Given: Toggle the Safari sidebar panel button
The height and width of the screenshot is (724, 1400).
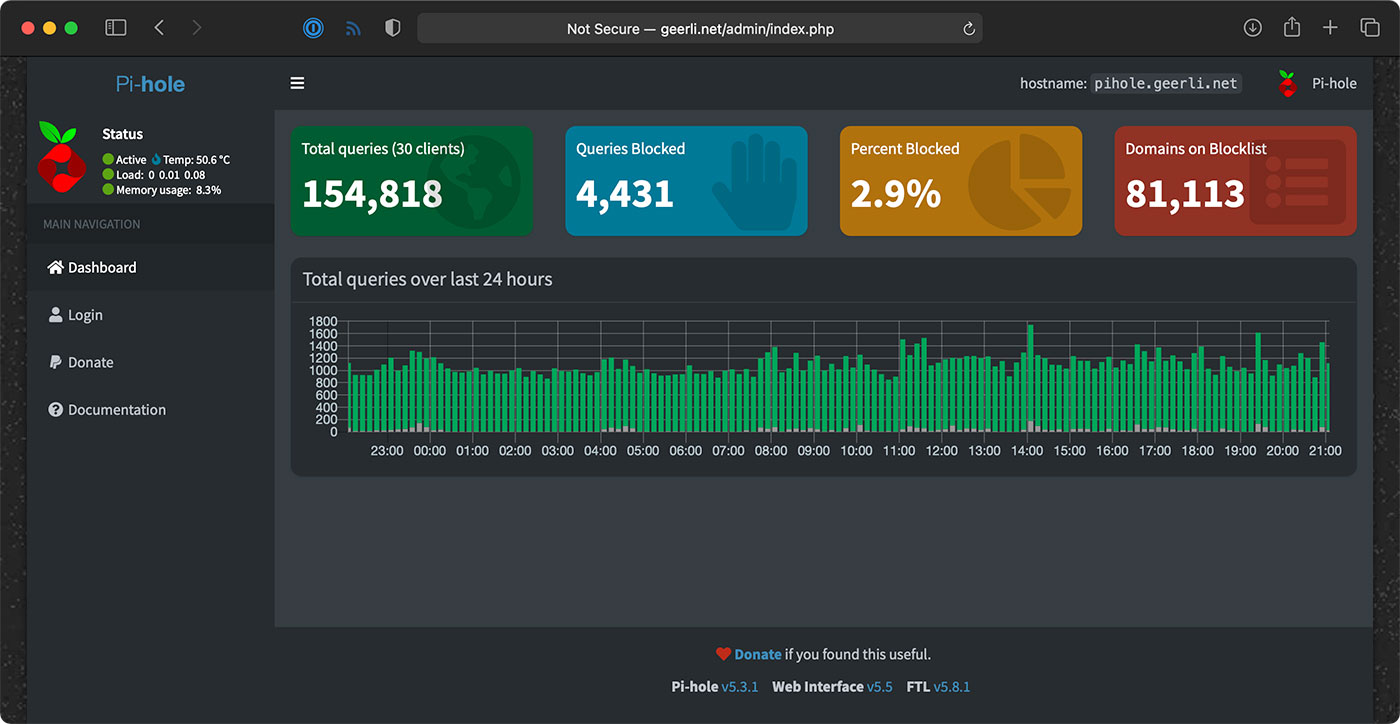Looking at the screenshot, I should pyautogui.click(x=116, y=28).
